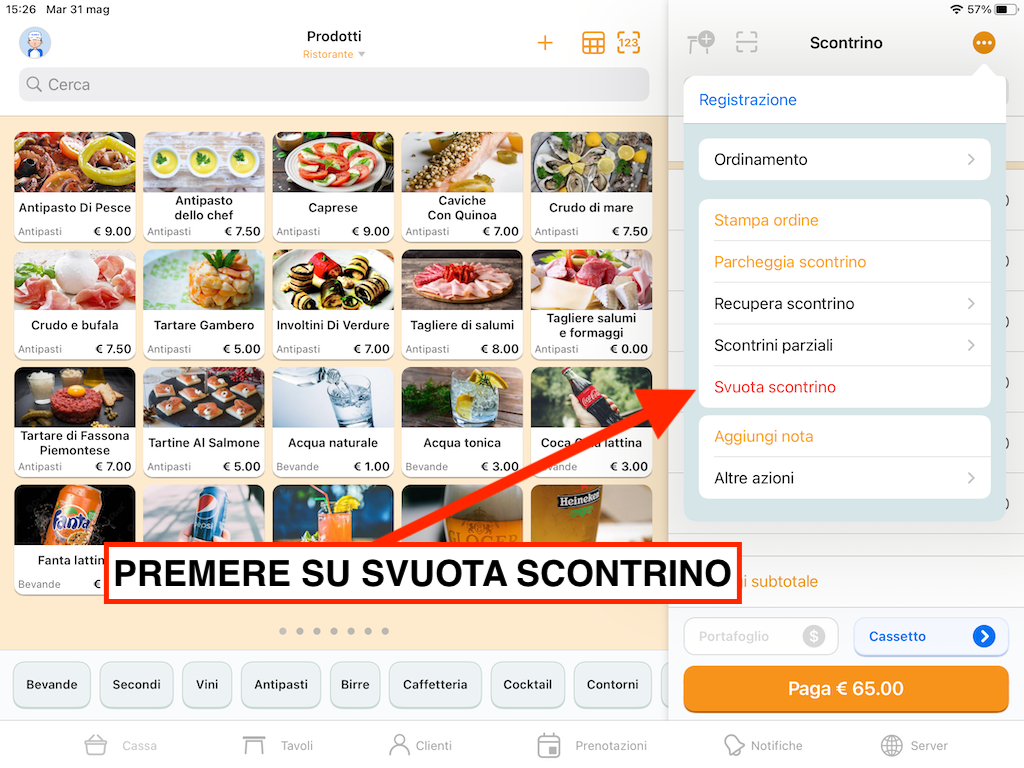Tap the barcode scan frame icon

click(x=746, y=42)
